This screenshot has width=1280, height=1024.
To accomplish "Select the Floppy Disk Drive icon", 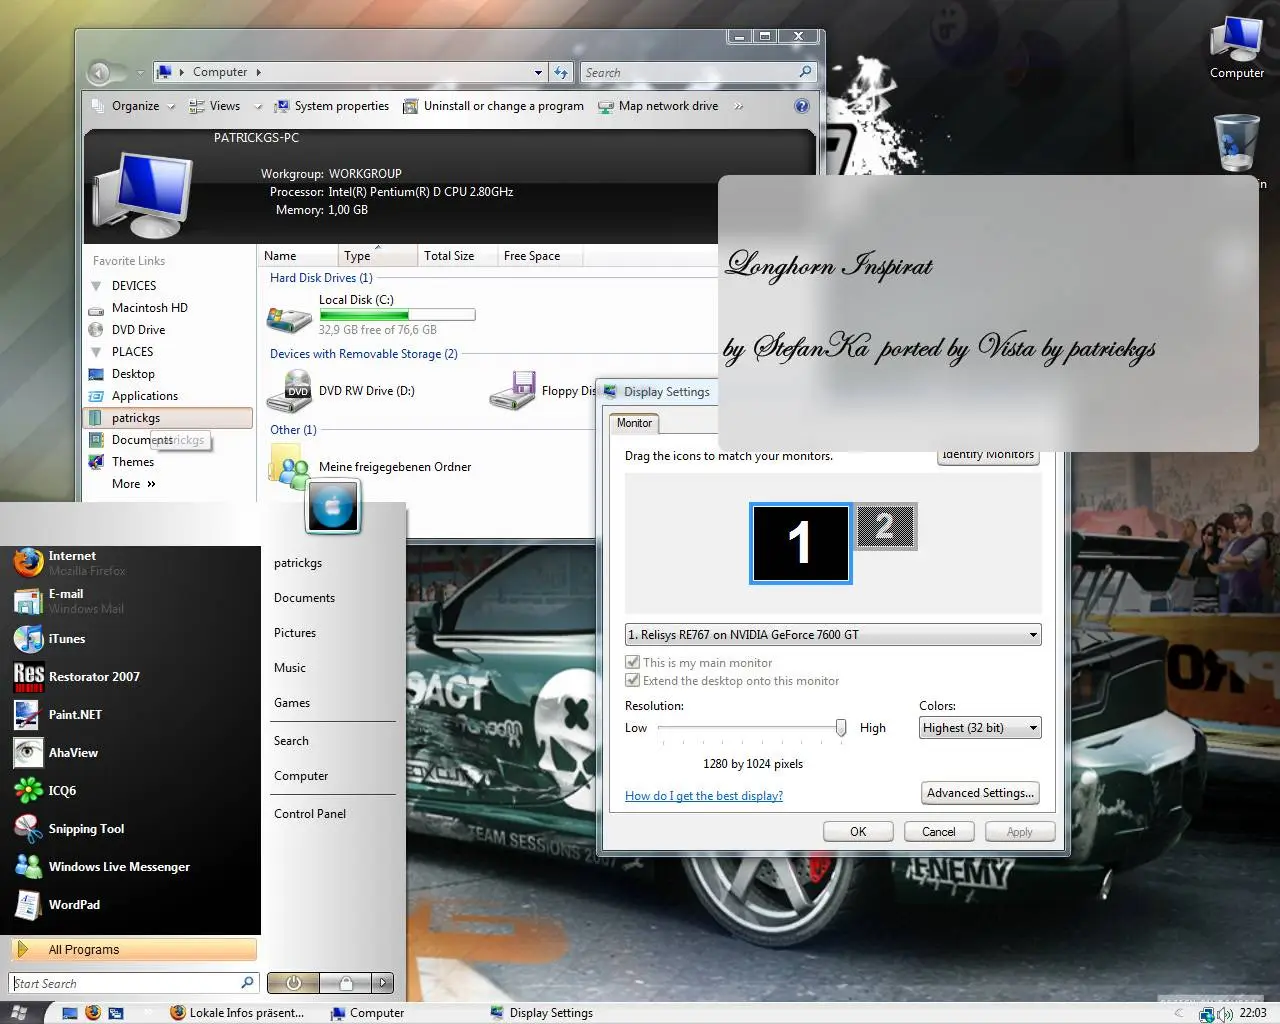I will pyautogui.click(x=513, y=391).
